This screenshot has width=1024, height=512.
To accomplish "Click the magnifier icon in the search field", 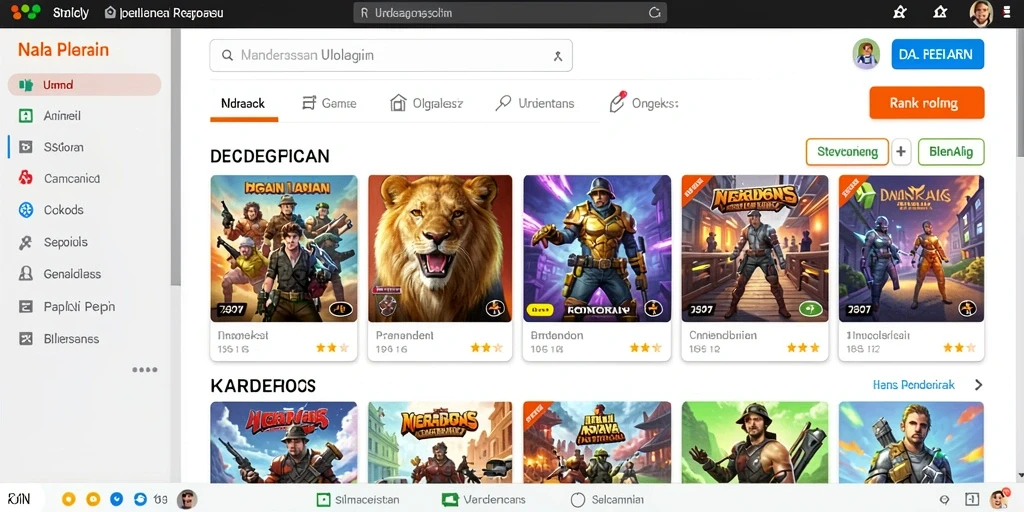I will pos(227,56).
